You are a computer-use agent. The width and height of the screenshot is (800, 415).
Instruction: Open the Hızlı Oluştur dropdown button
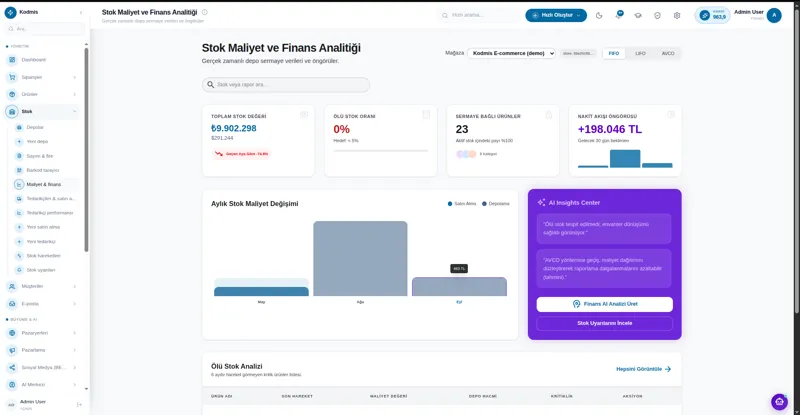(x=556, y=15)
